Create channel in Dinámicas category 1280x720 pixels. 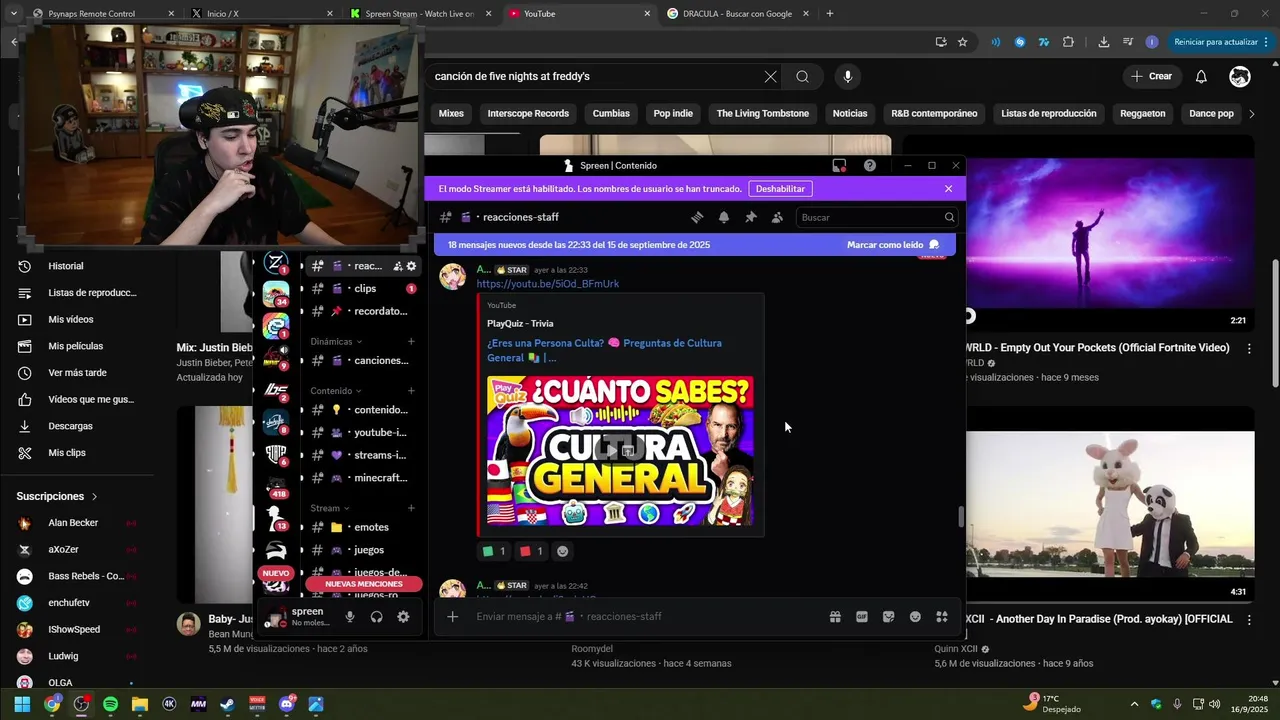[411, 341]
